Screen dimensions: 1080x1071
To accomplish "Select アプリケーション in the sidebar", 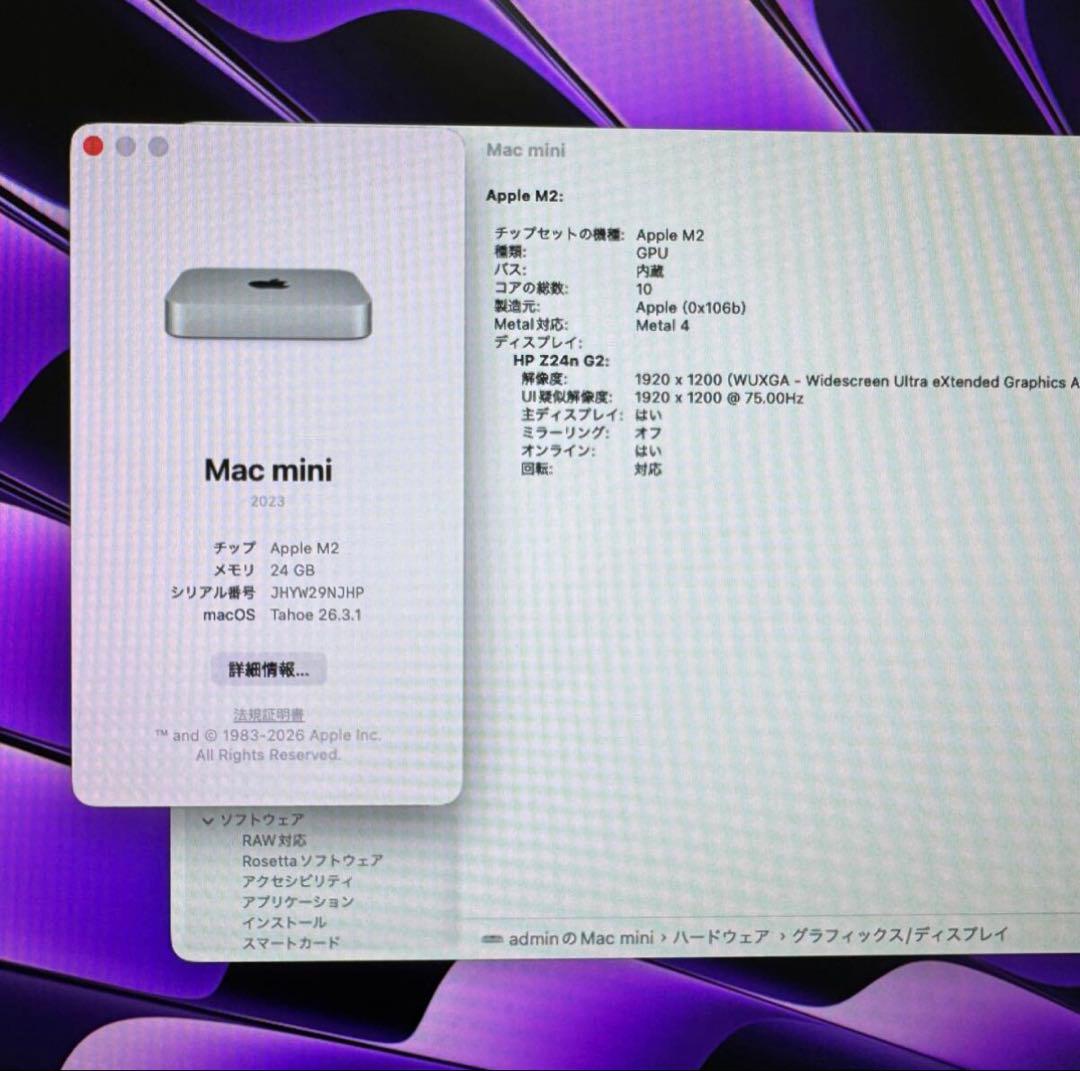I will [x=298, y=902].
